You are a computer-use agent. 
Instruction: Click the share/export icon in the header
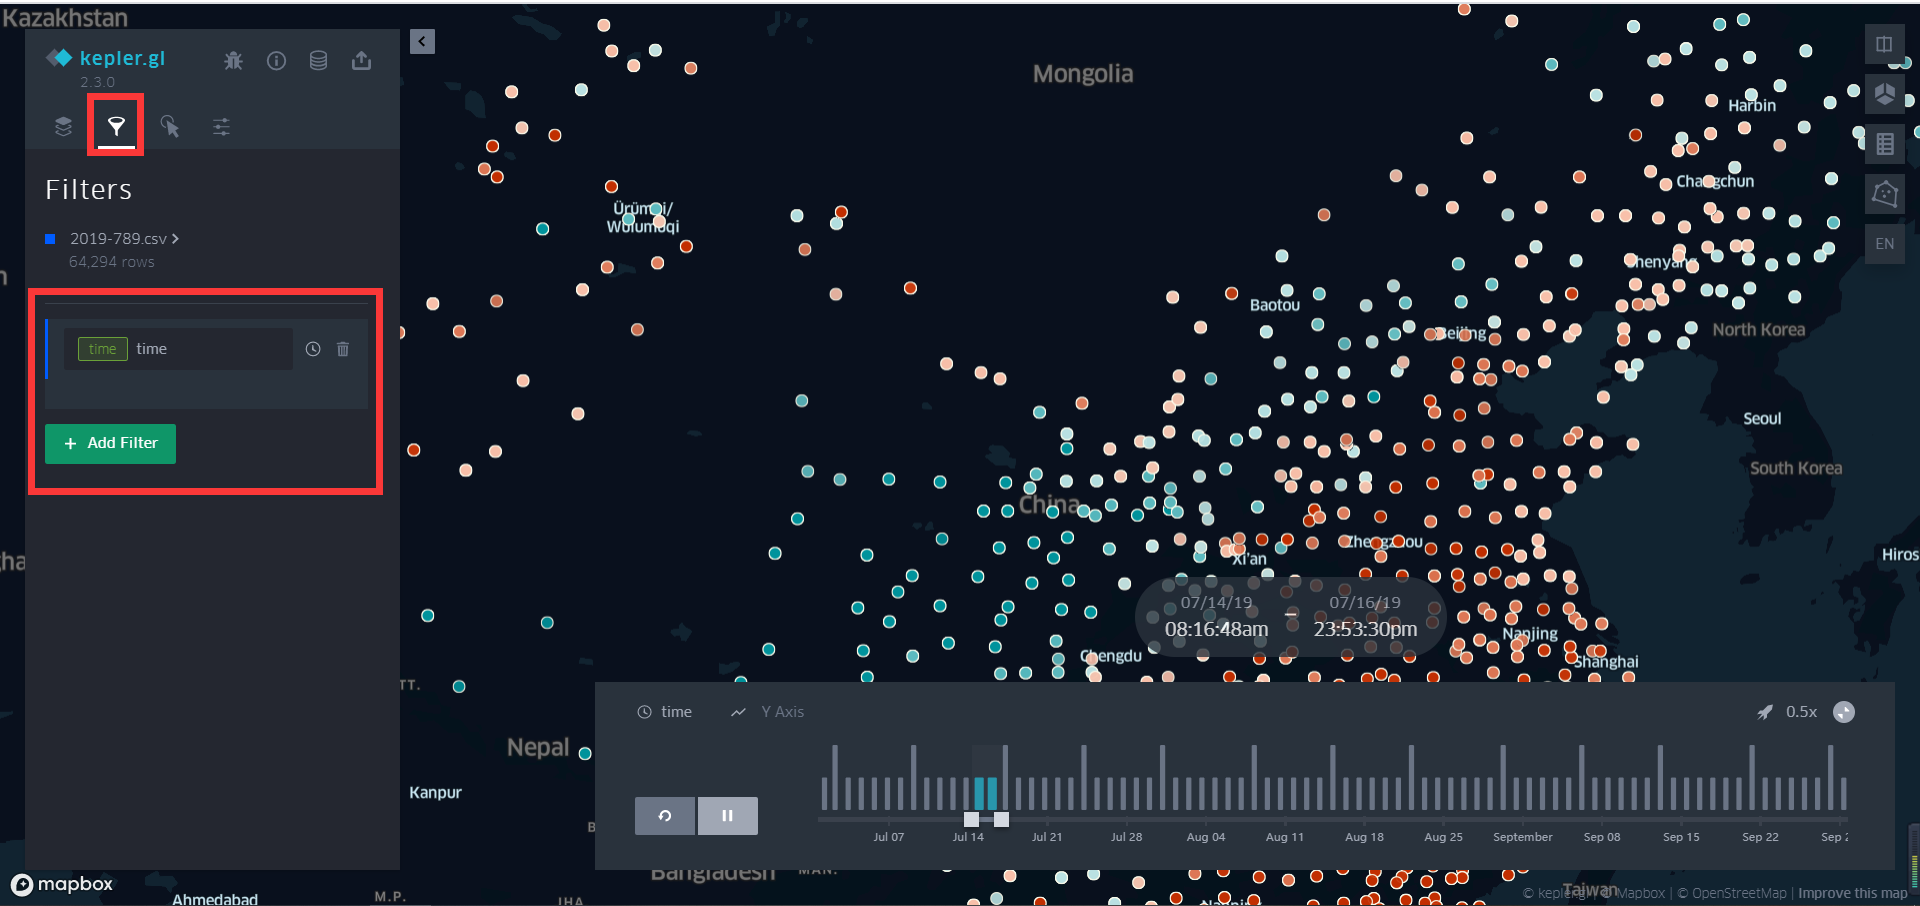(361, 60)
